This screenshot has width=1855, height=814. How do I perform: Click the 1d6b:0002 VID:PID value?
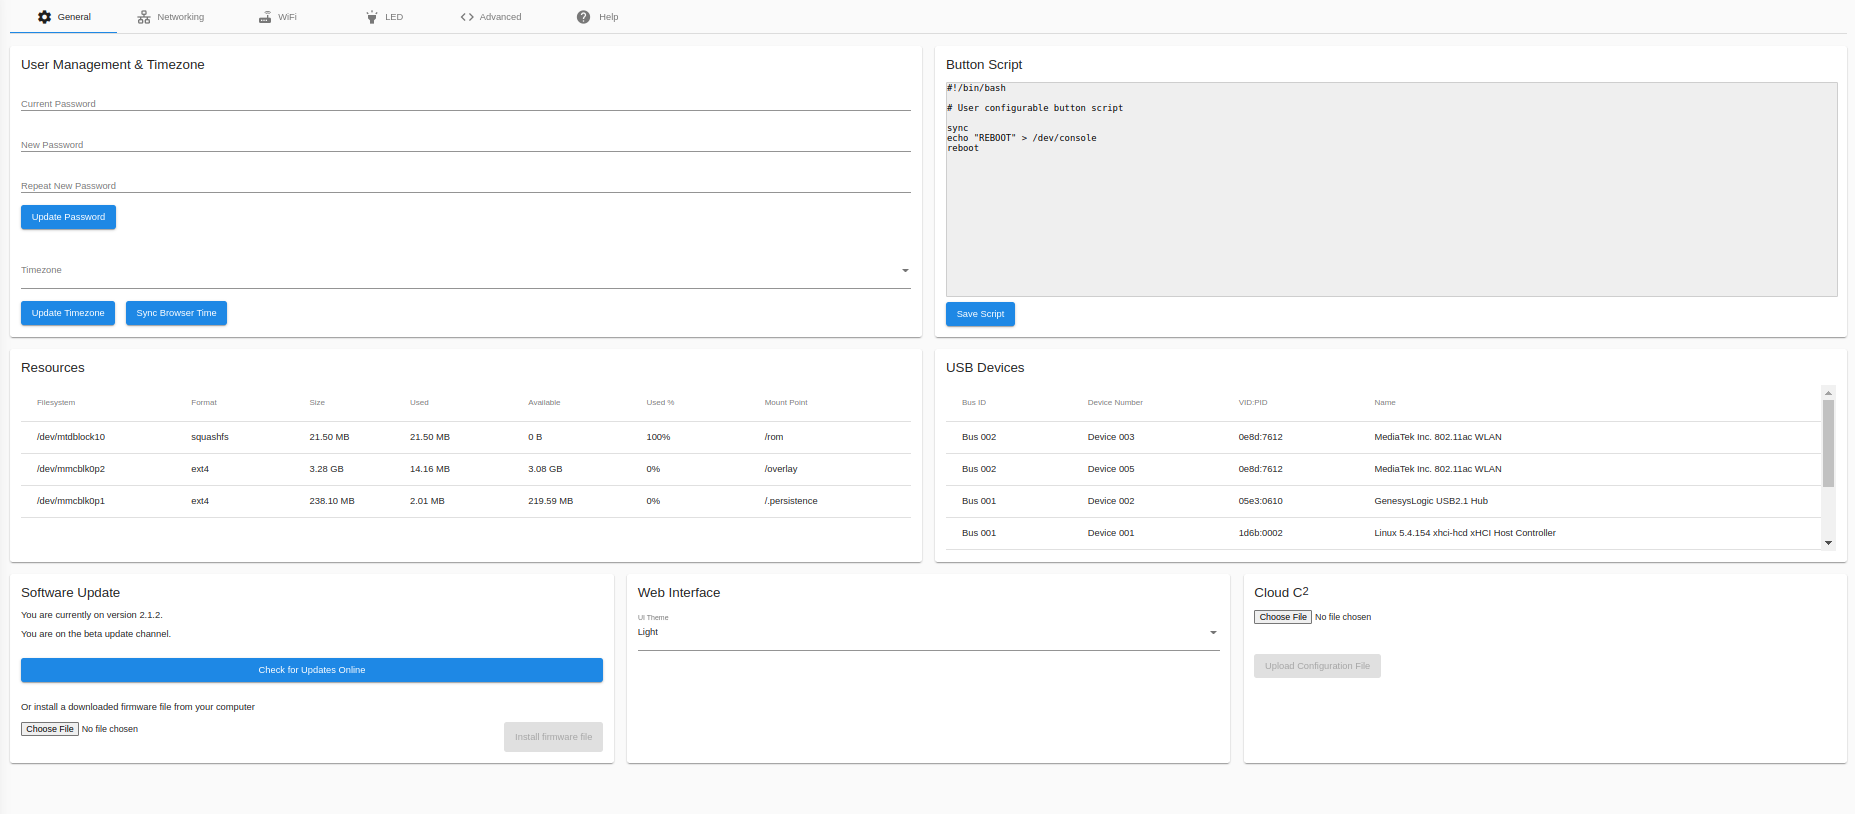1260,533
